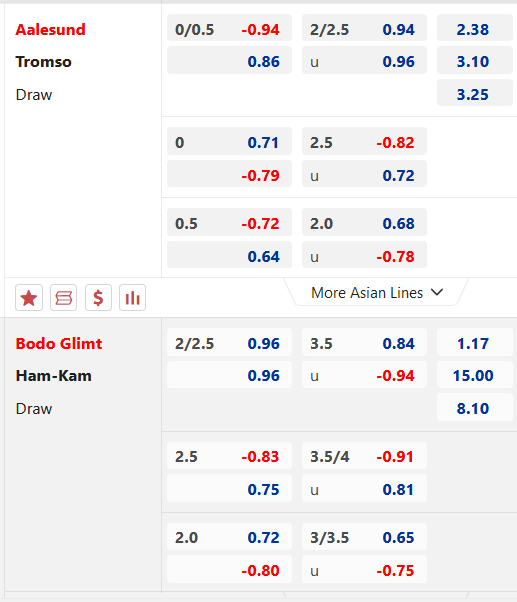Select draw odds 8.10

(475, 407)
